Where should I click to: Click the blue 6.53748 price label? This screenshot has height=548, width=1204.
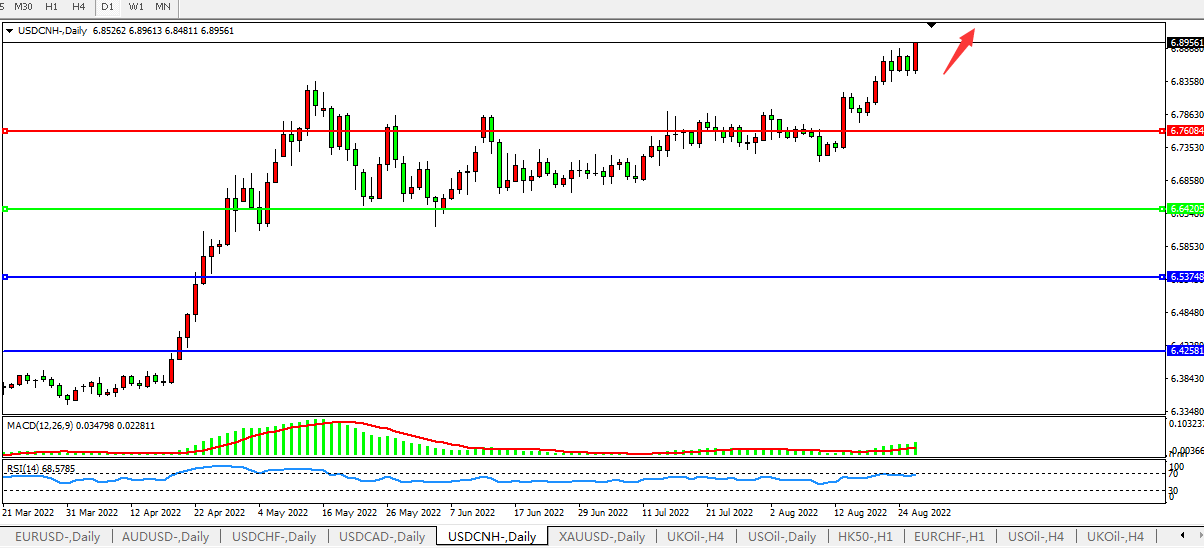pyautogui.click(x=1184, y=277)
